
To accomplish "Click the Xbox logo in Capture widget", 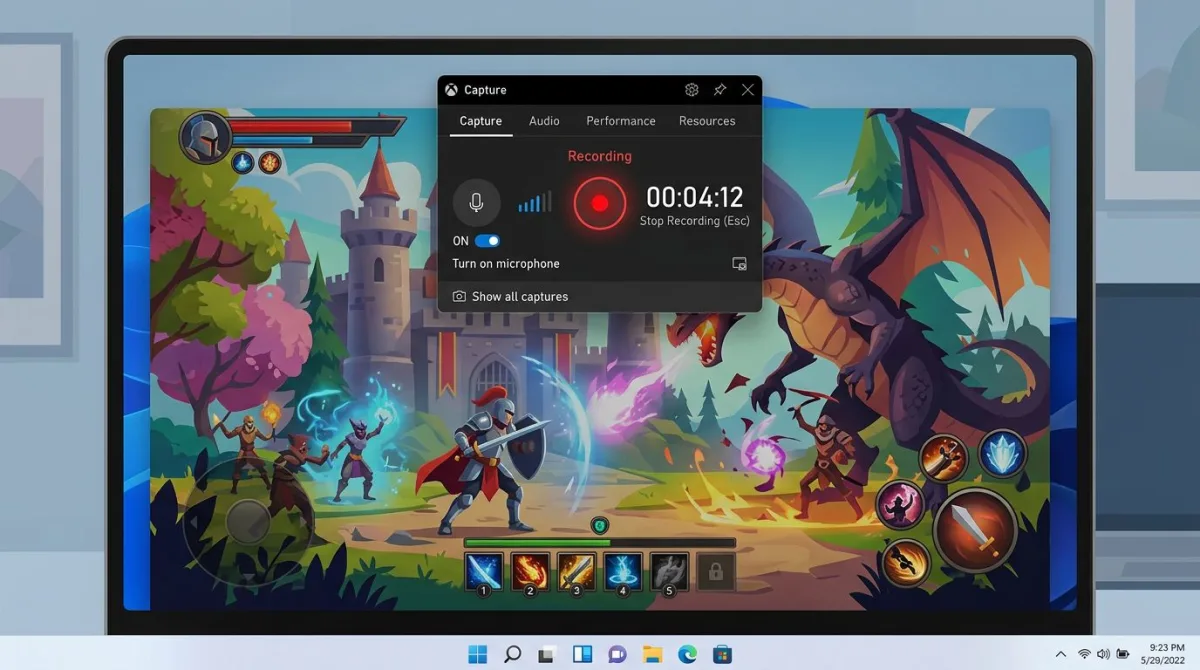I will point(452,90).
